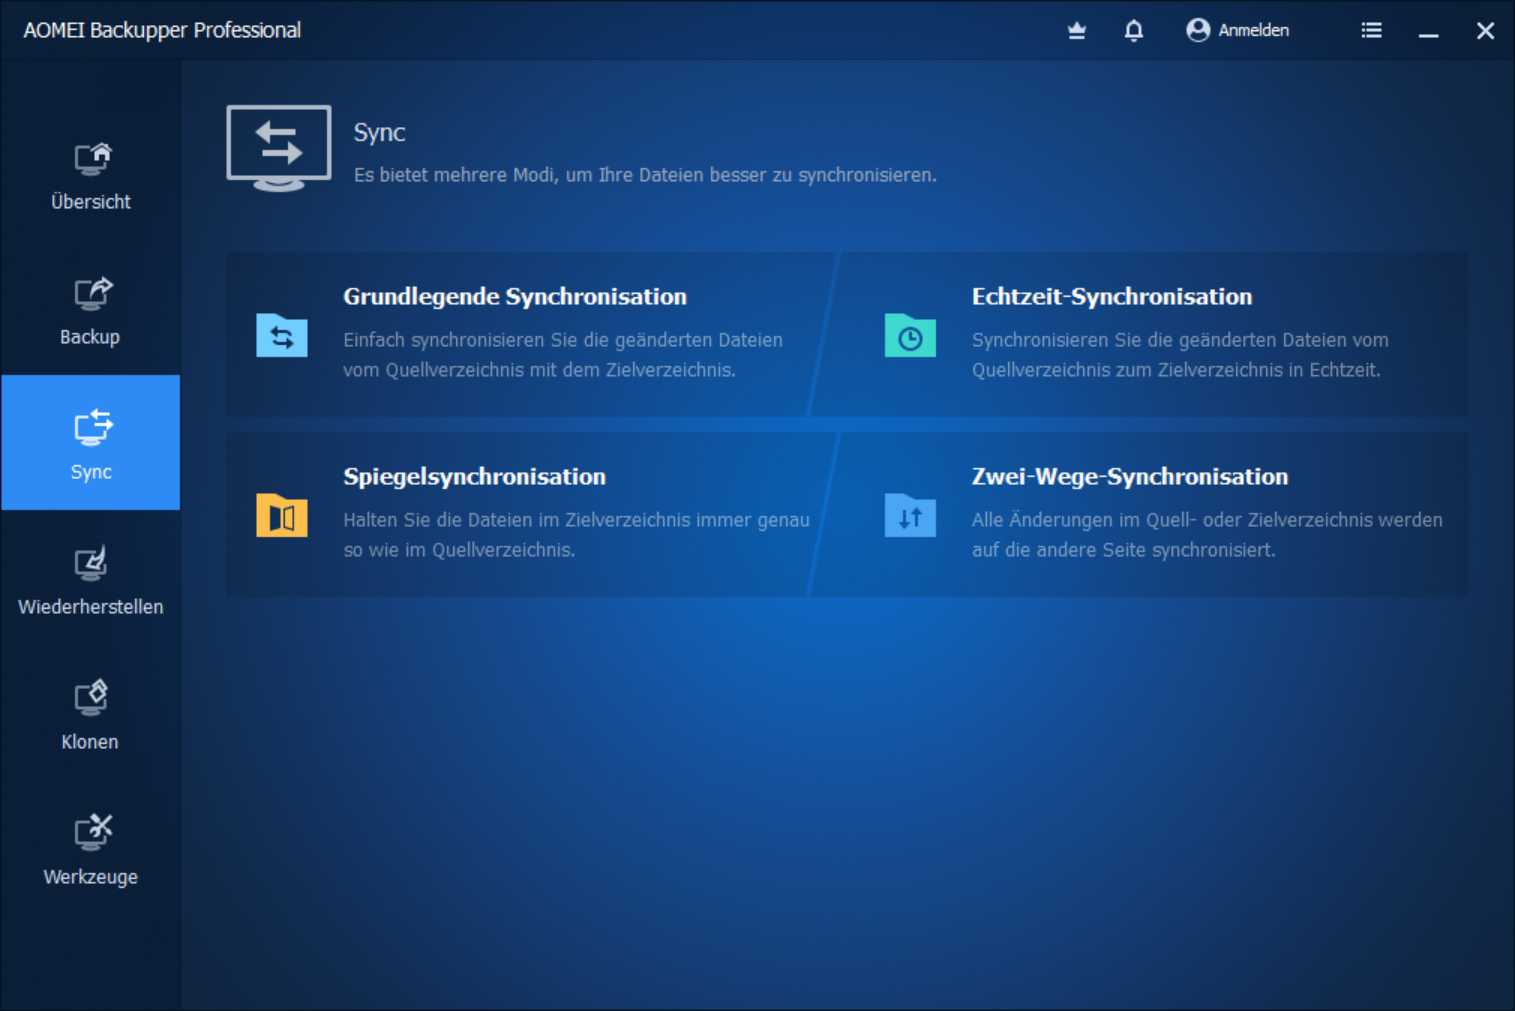Click Anmelden to sign in
The height and width of the screenshot is (1011, 1515).
click(x=1252, y=30)
